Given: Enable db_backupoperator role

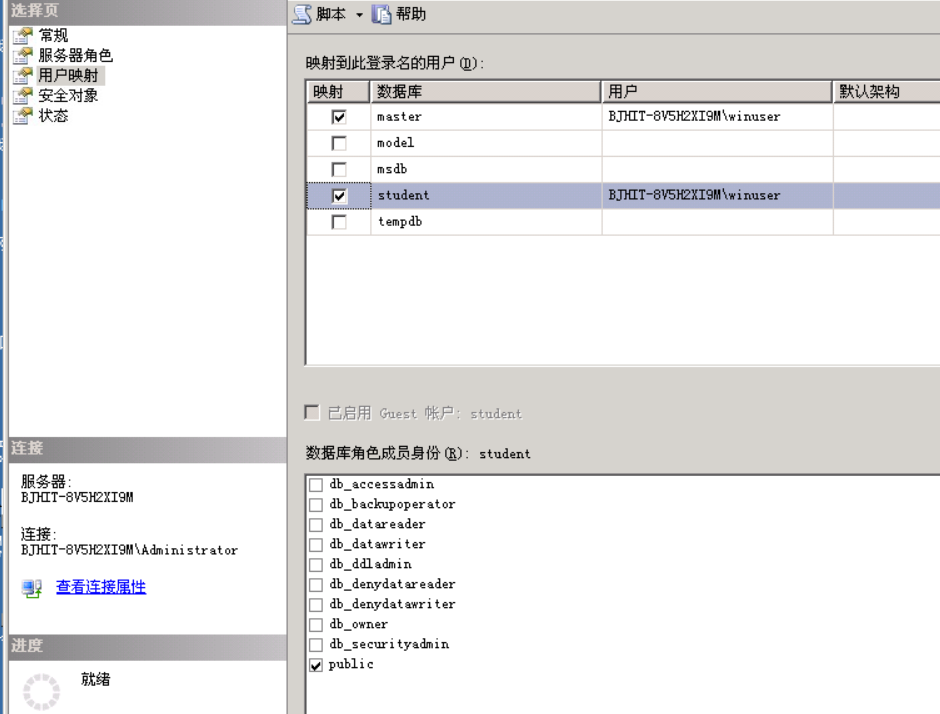Looking at the screenshot, I should [x=316, y=505].
